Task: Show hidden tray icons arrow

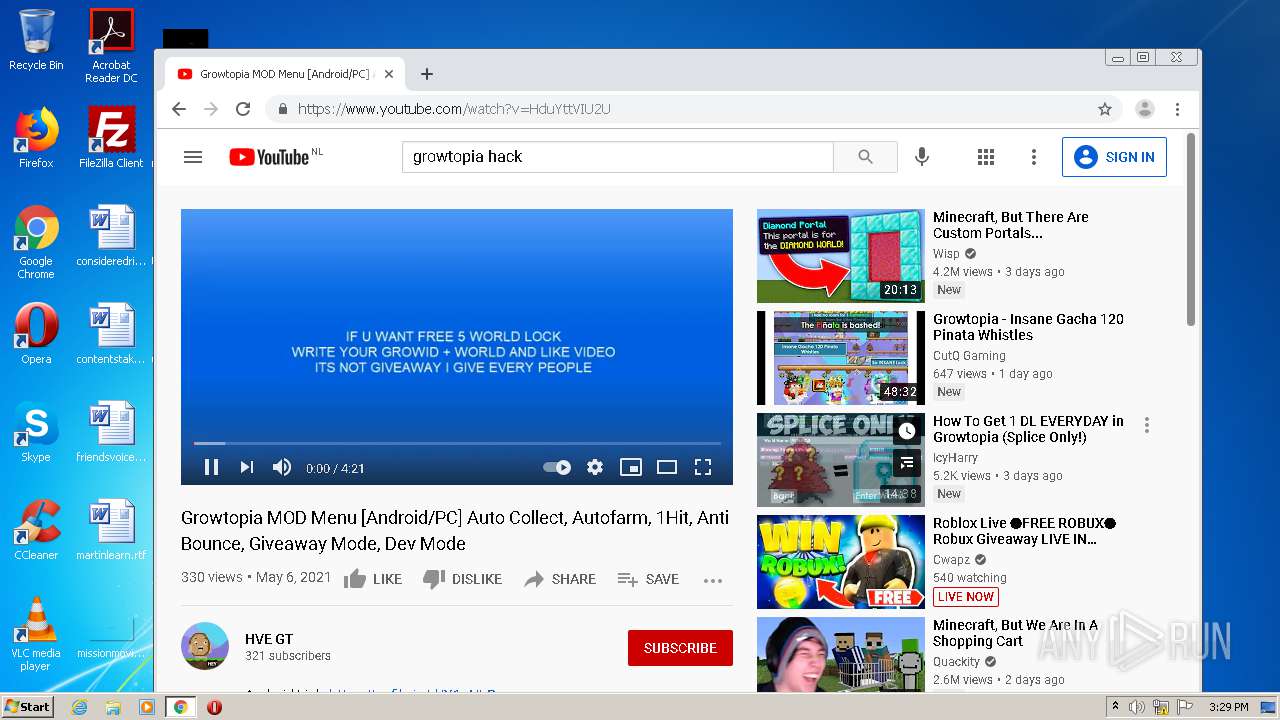Action: click(x=1115, y=707)
